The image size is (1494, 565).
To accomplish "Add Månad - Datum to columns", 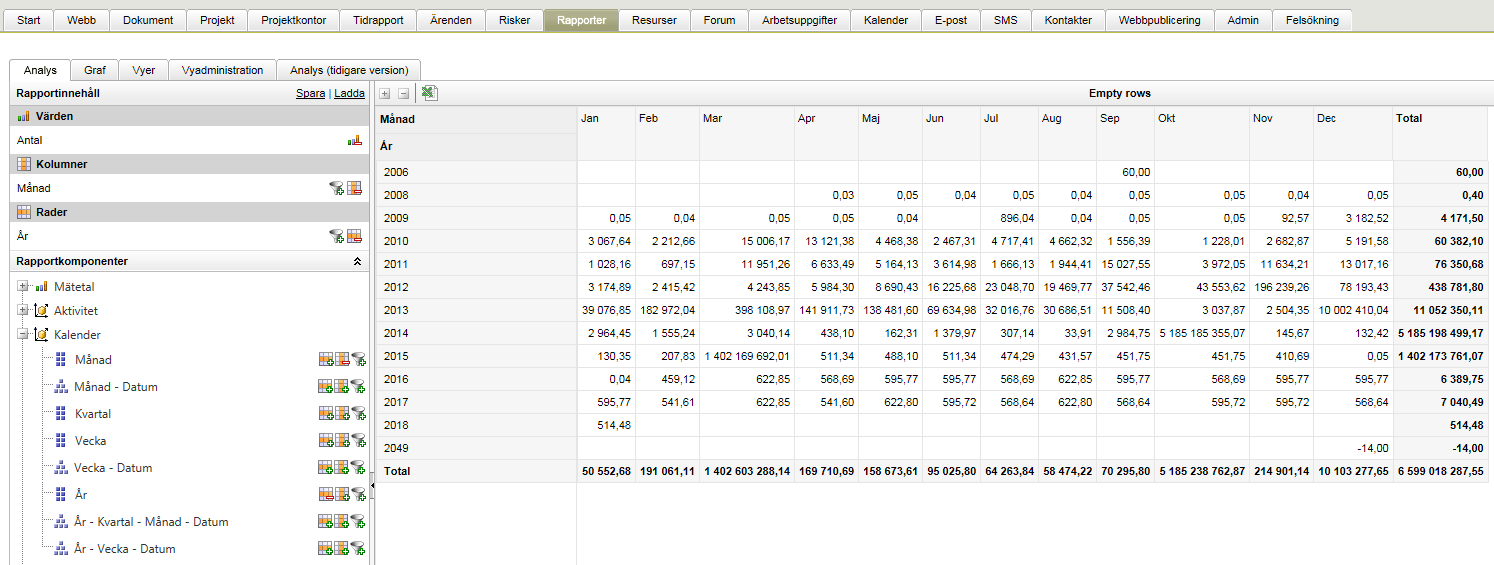I will click(342, 386).
